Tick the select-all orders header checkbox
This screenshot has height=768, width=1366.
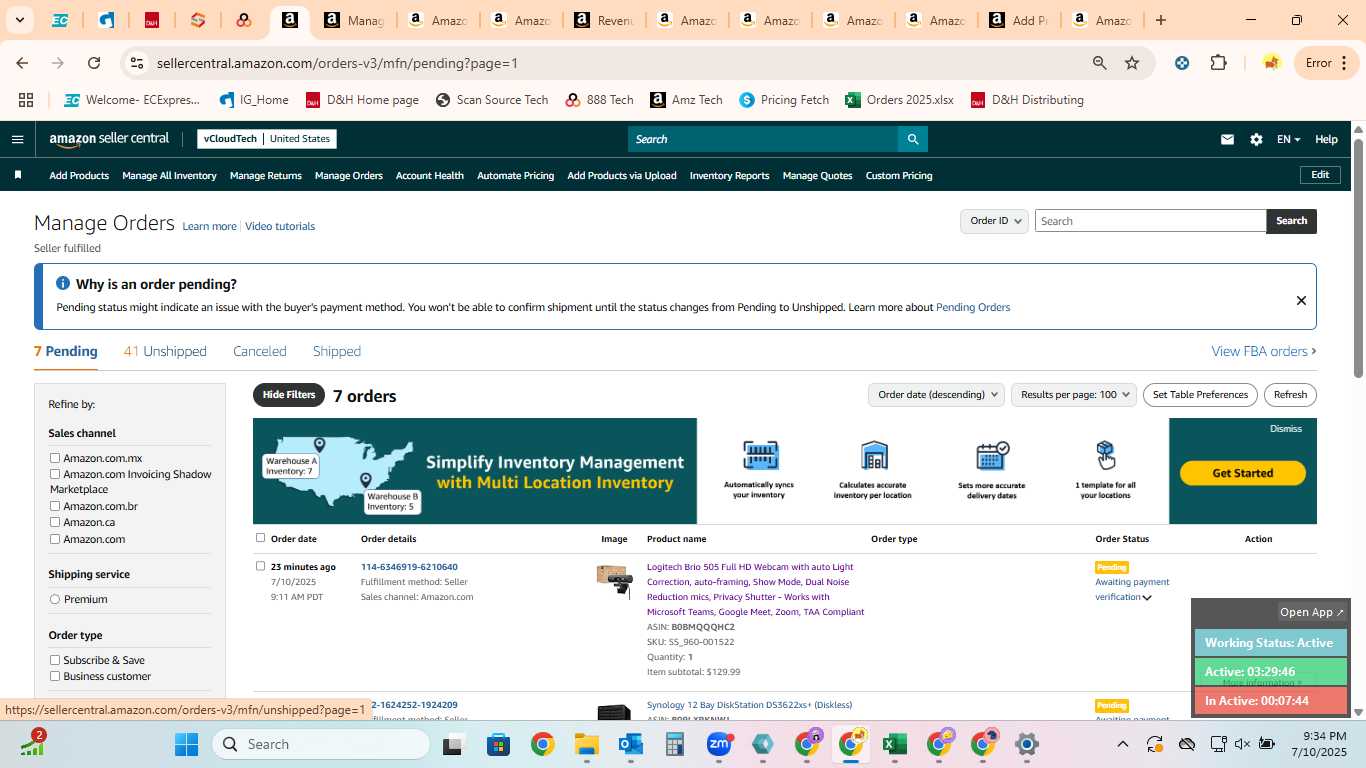(x=260, y=538)
